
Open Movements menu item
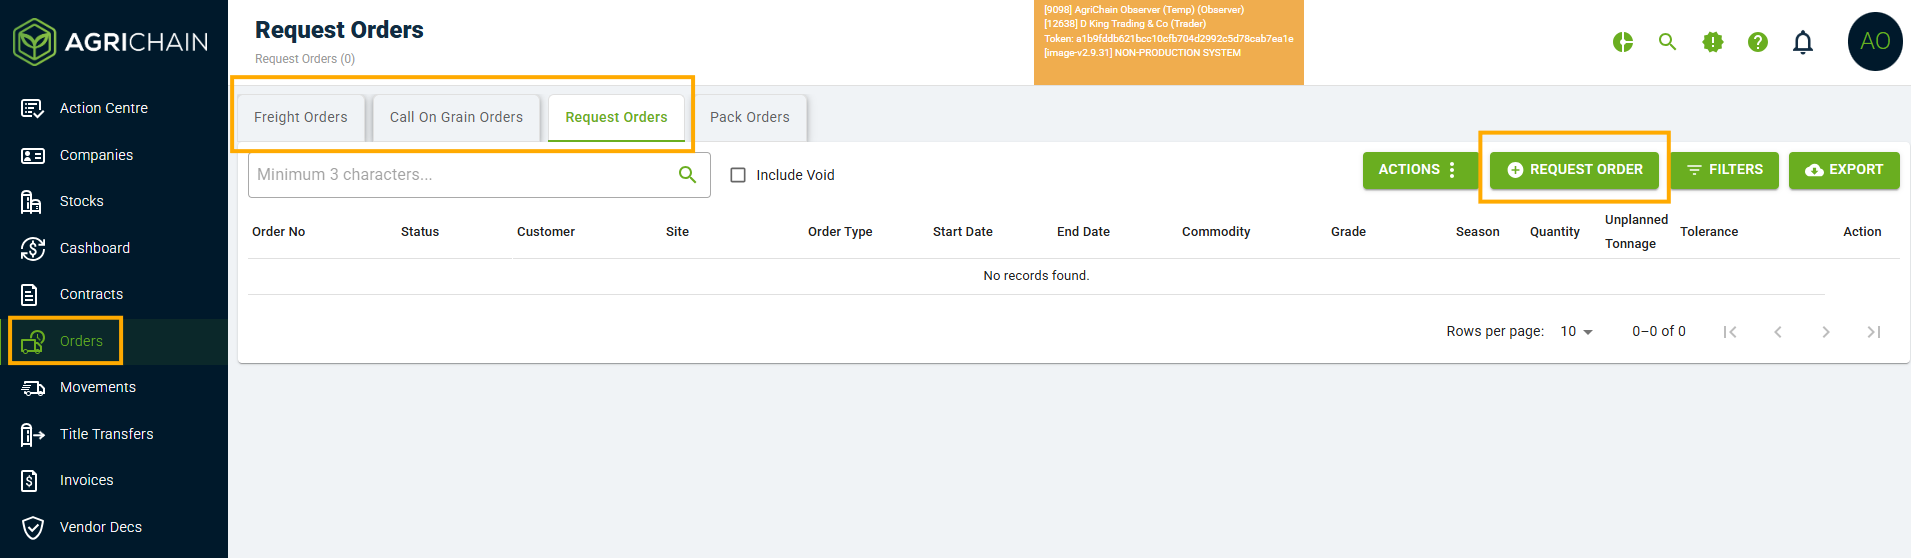point(114,387)
